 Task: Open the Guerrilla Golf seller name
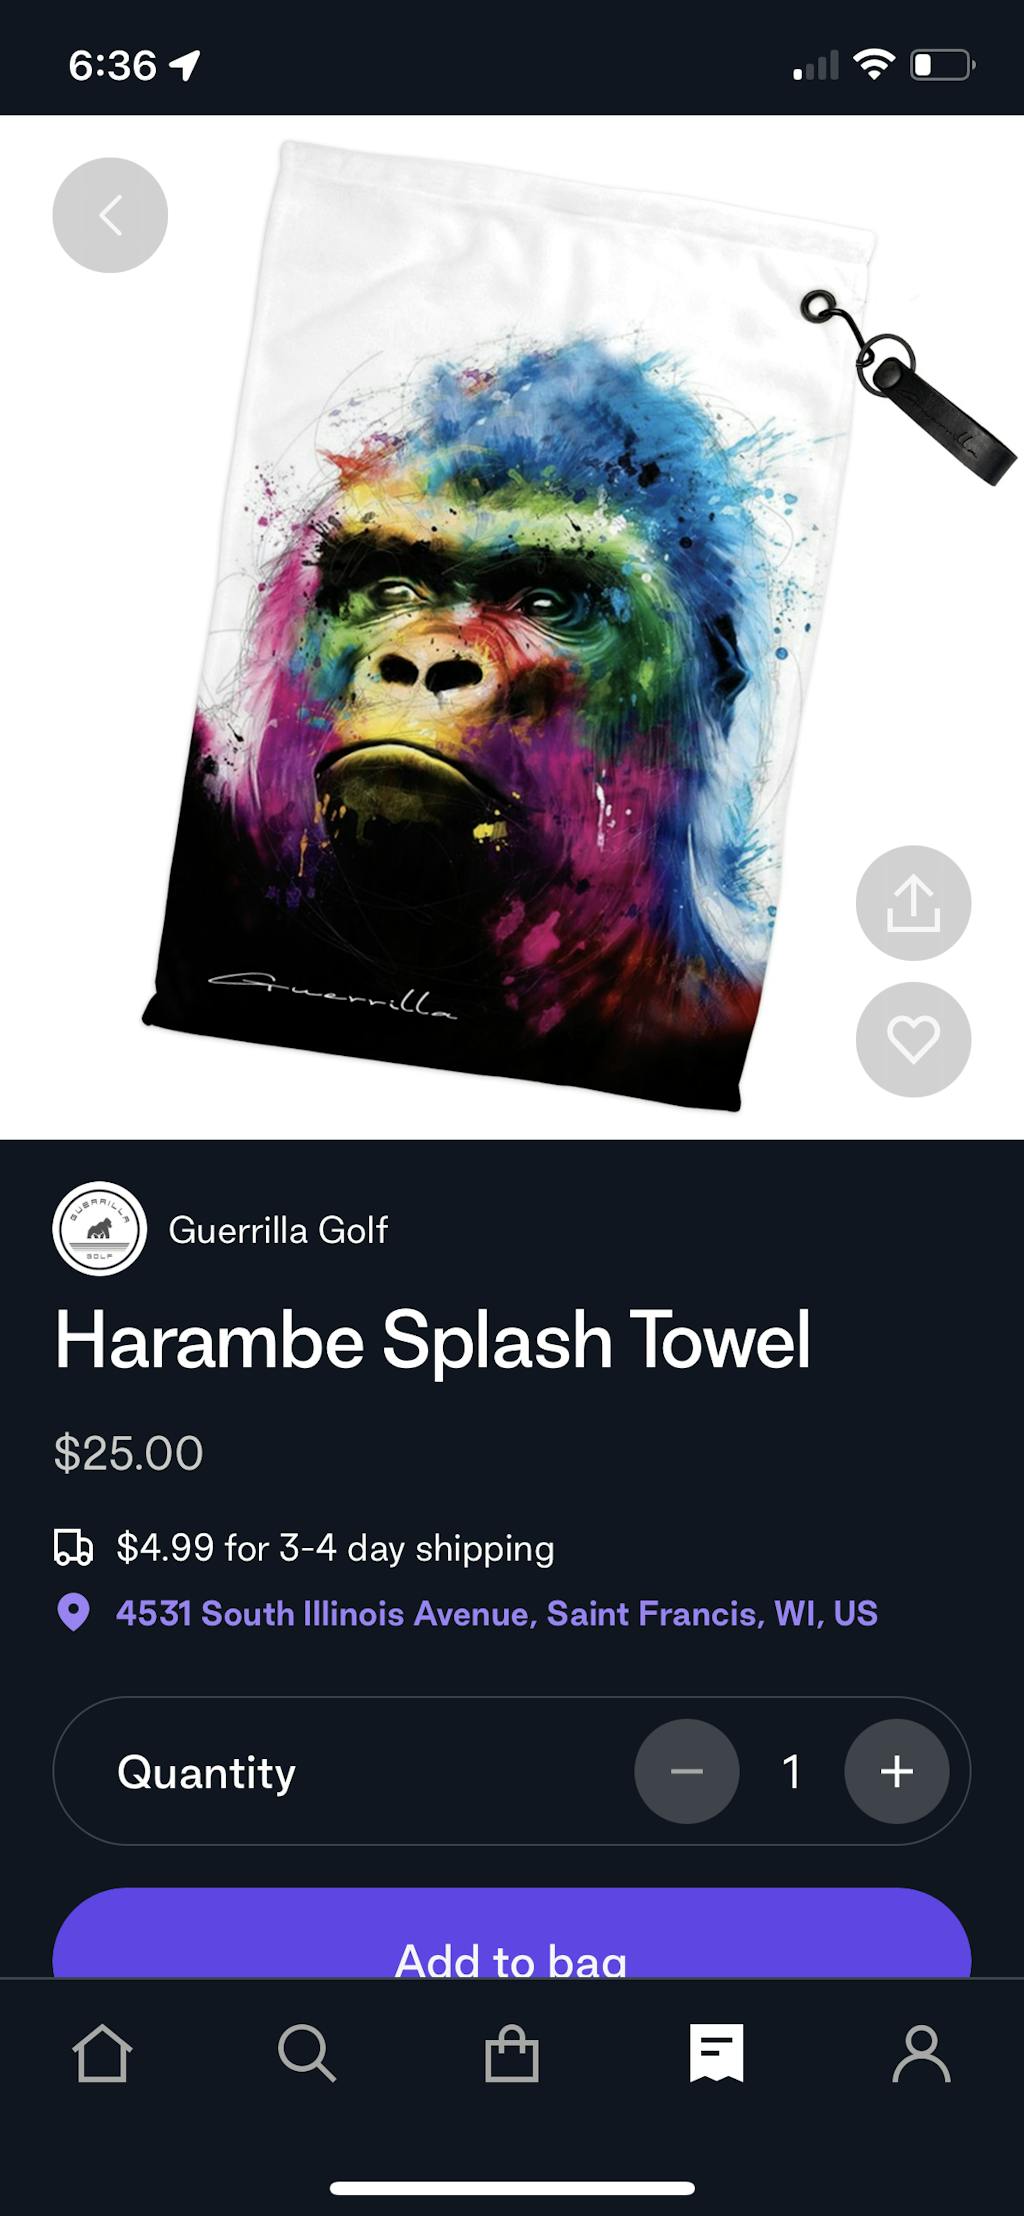(x=278, y=1230)
